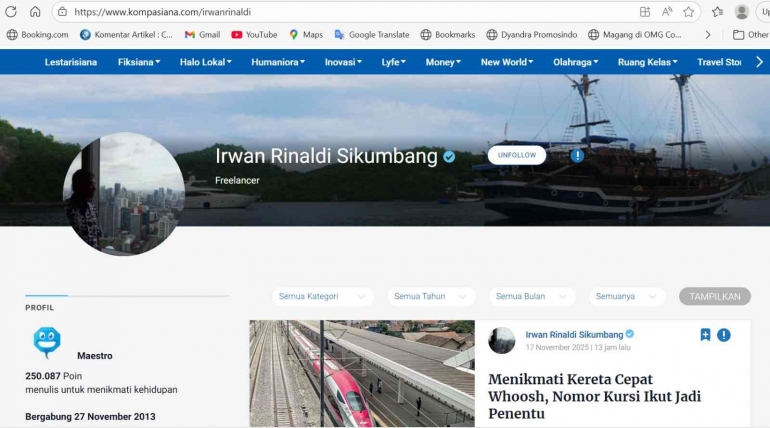Screen dimensions: 770x428
Task: Click the verified badge beside profile name
Action: 449,157
